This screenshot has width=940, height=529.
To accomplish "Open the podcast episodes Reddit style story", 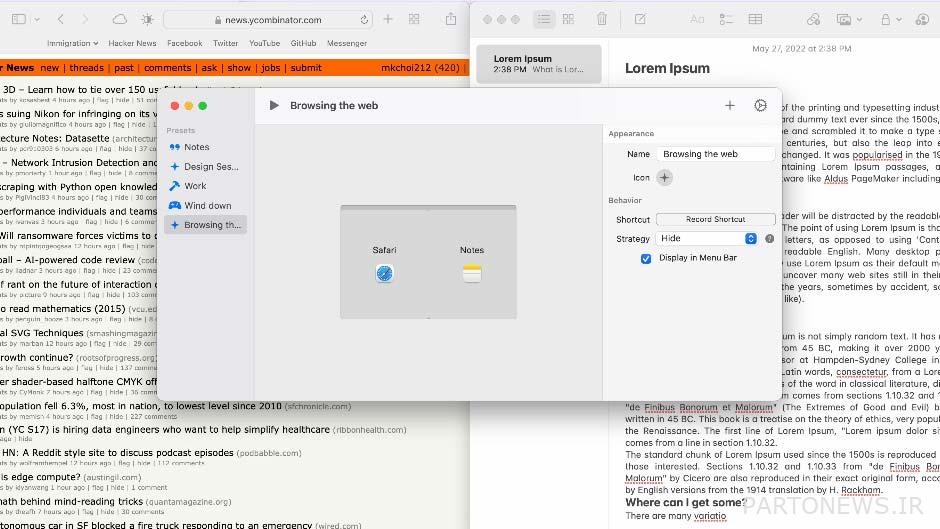I will [117, 453].
